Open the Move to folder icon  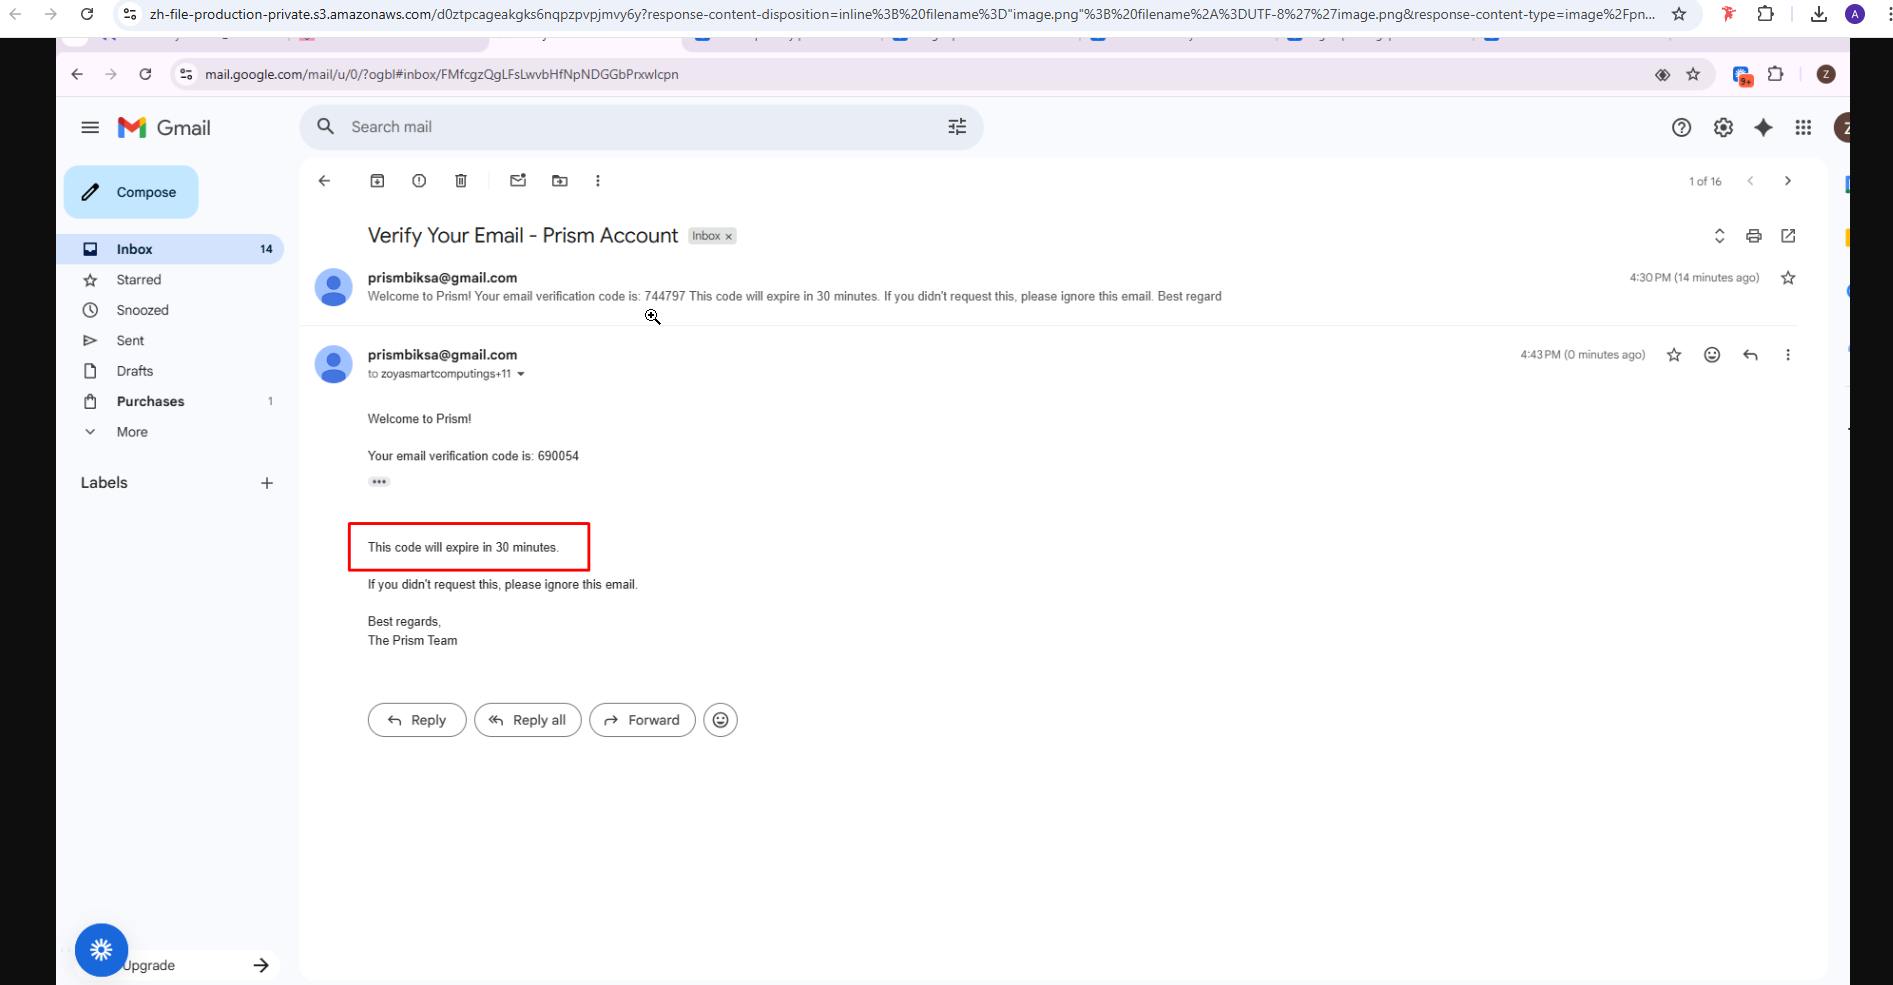pos(560,181)
